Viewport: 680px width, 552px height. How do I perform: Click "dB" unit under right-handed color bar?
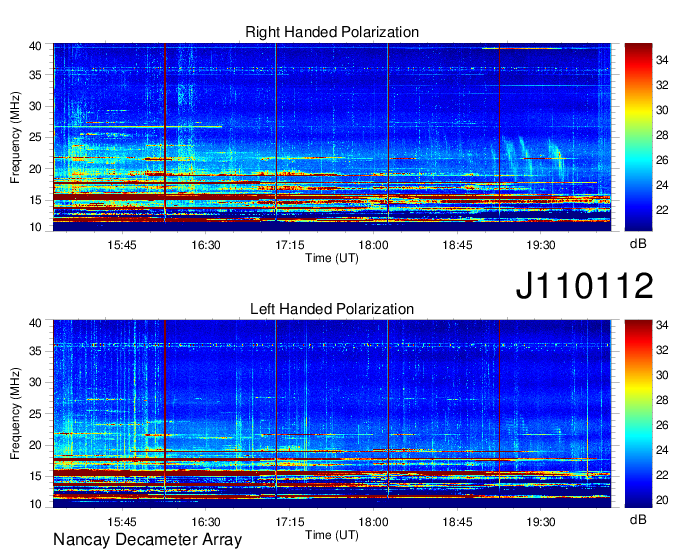coord(638,244)
